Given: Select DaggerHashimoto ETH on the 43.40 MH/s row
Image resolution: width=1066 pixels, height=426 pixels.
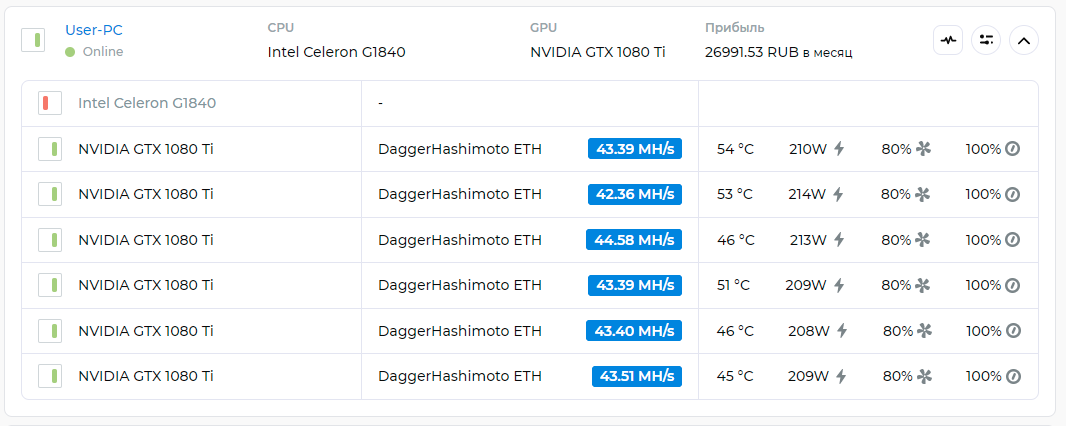Looking at the screenshot, I should click(x=460, y=331).
